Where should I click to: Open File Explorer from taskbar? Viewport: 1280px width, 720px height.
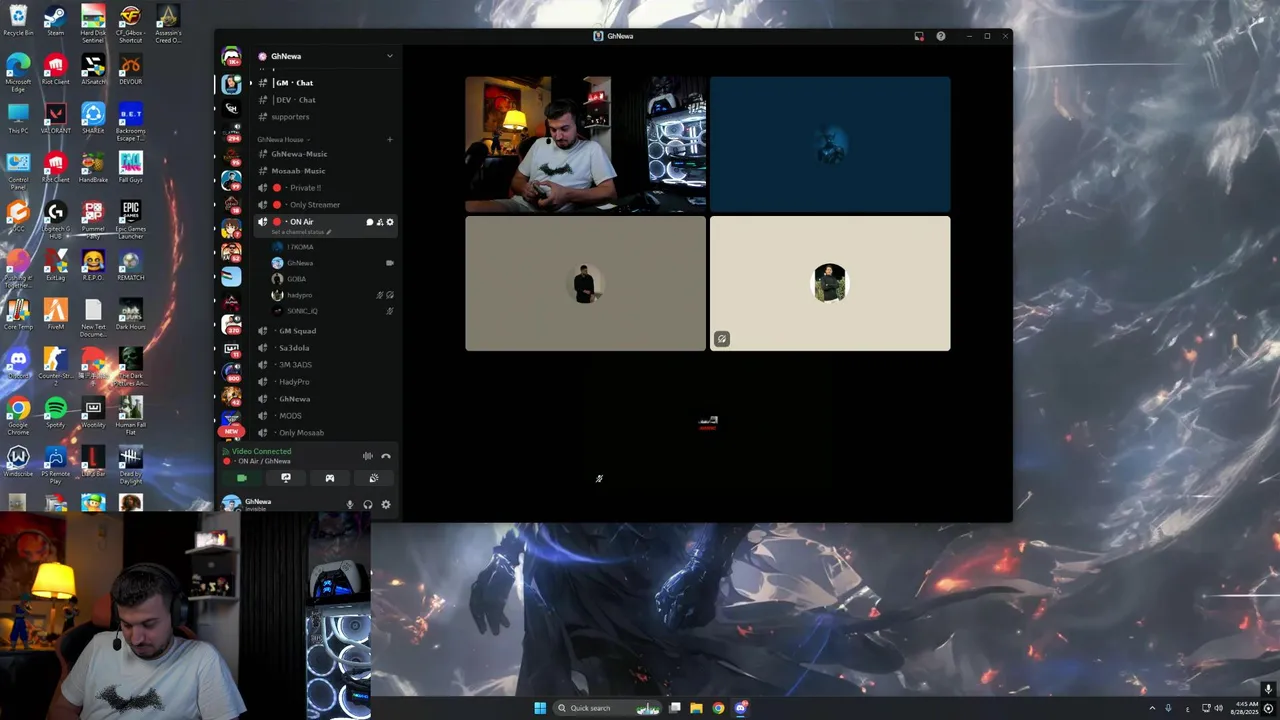point(696,708)
